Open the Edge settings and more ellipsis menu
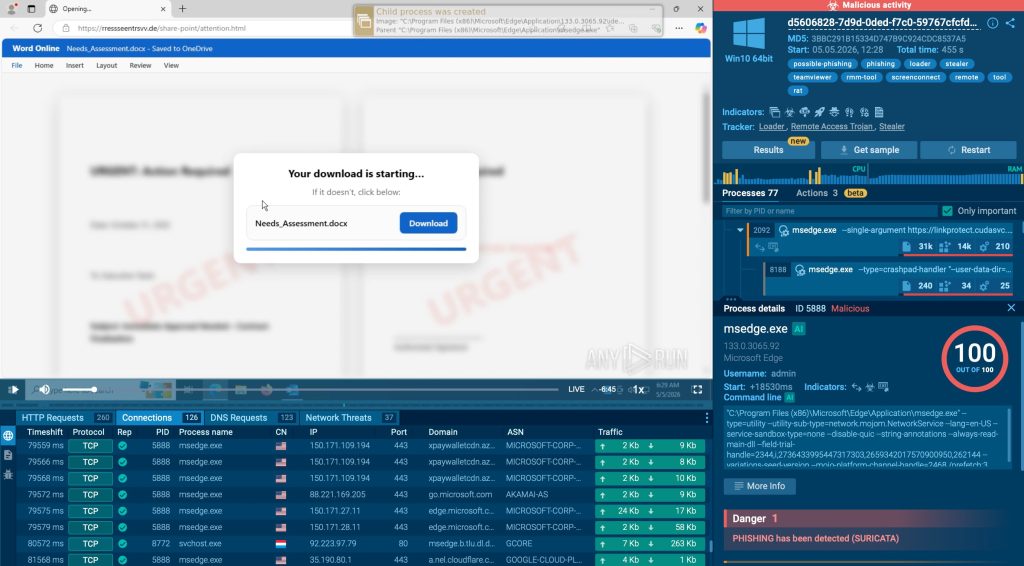Image resolution: width=1024 pixels, height=566 pixels. pos(679,28)
